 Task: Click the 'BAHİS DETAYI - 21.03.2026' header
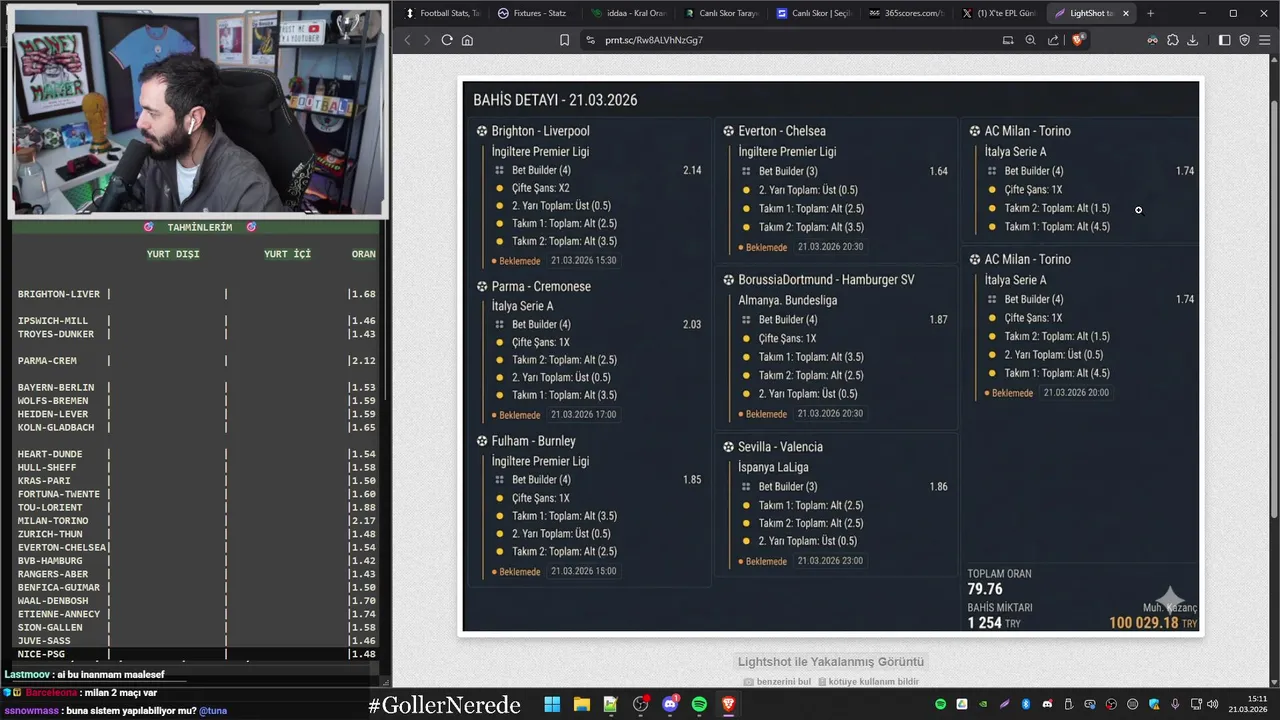(555, 100)
